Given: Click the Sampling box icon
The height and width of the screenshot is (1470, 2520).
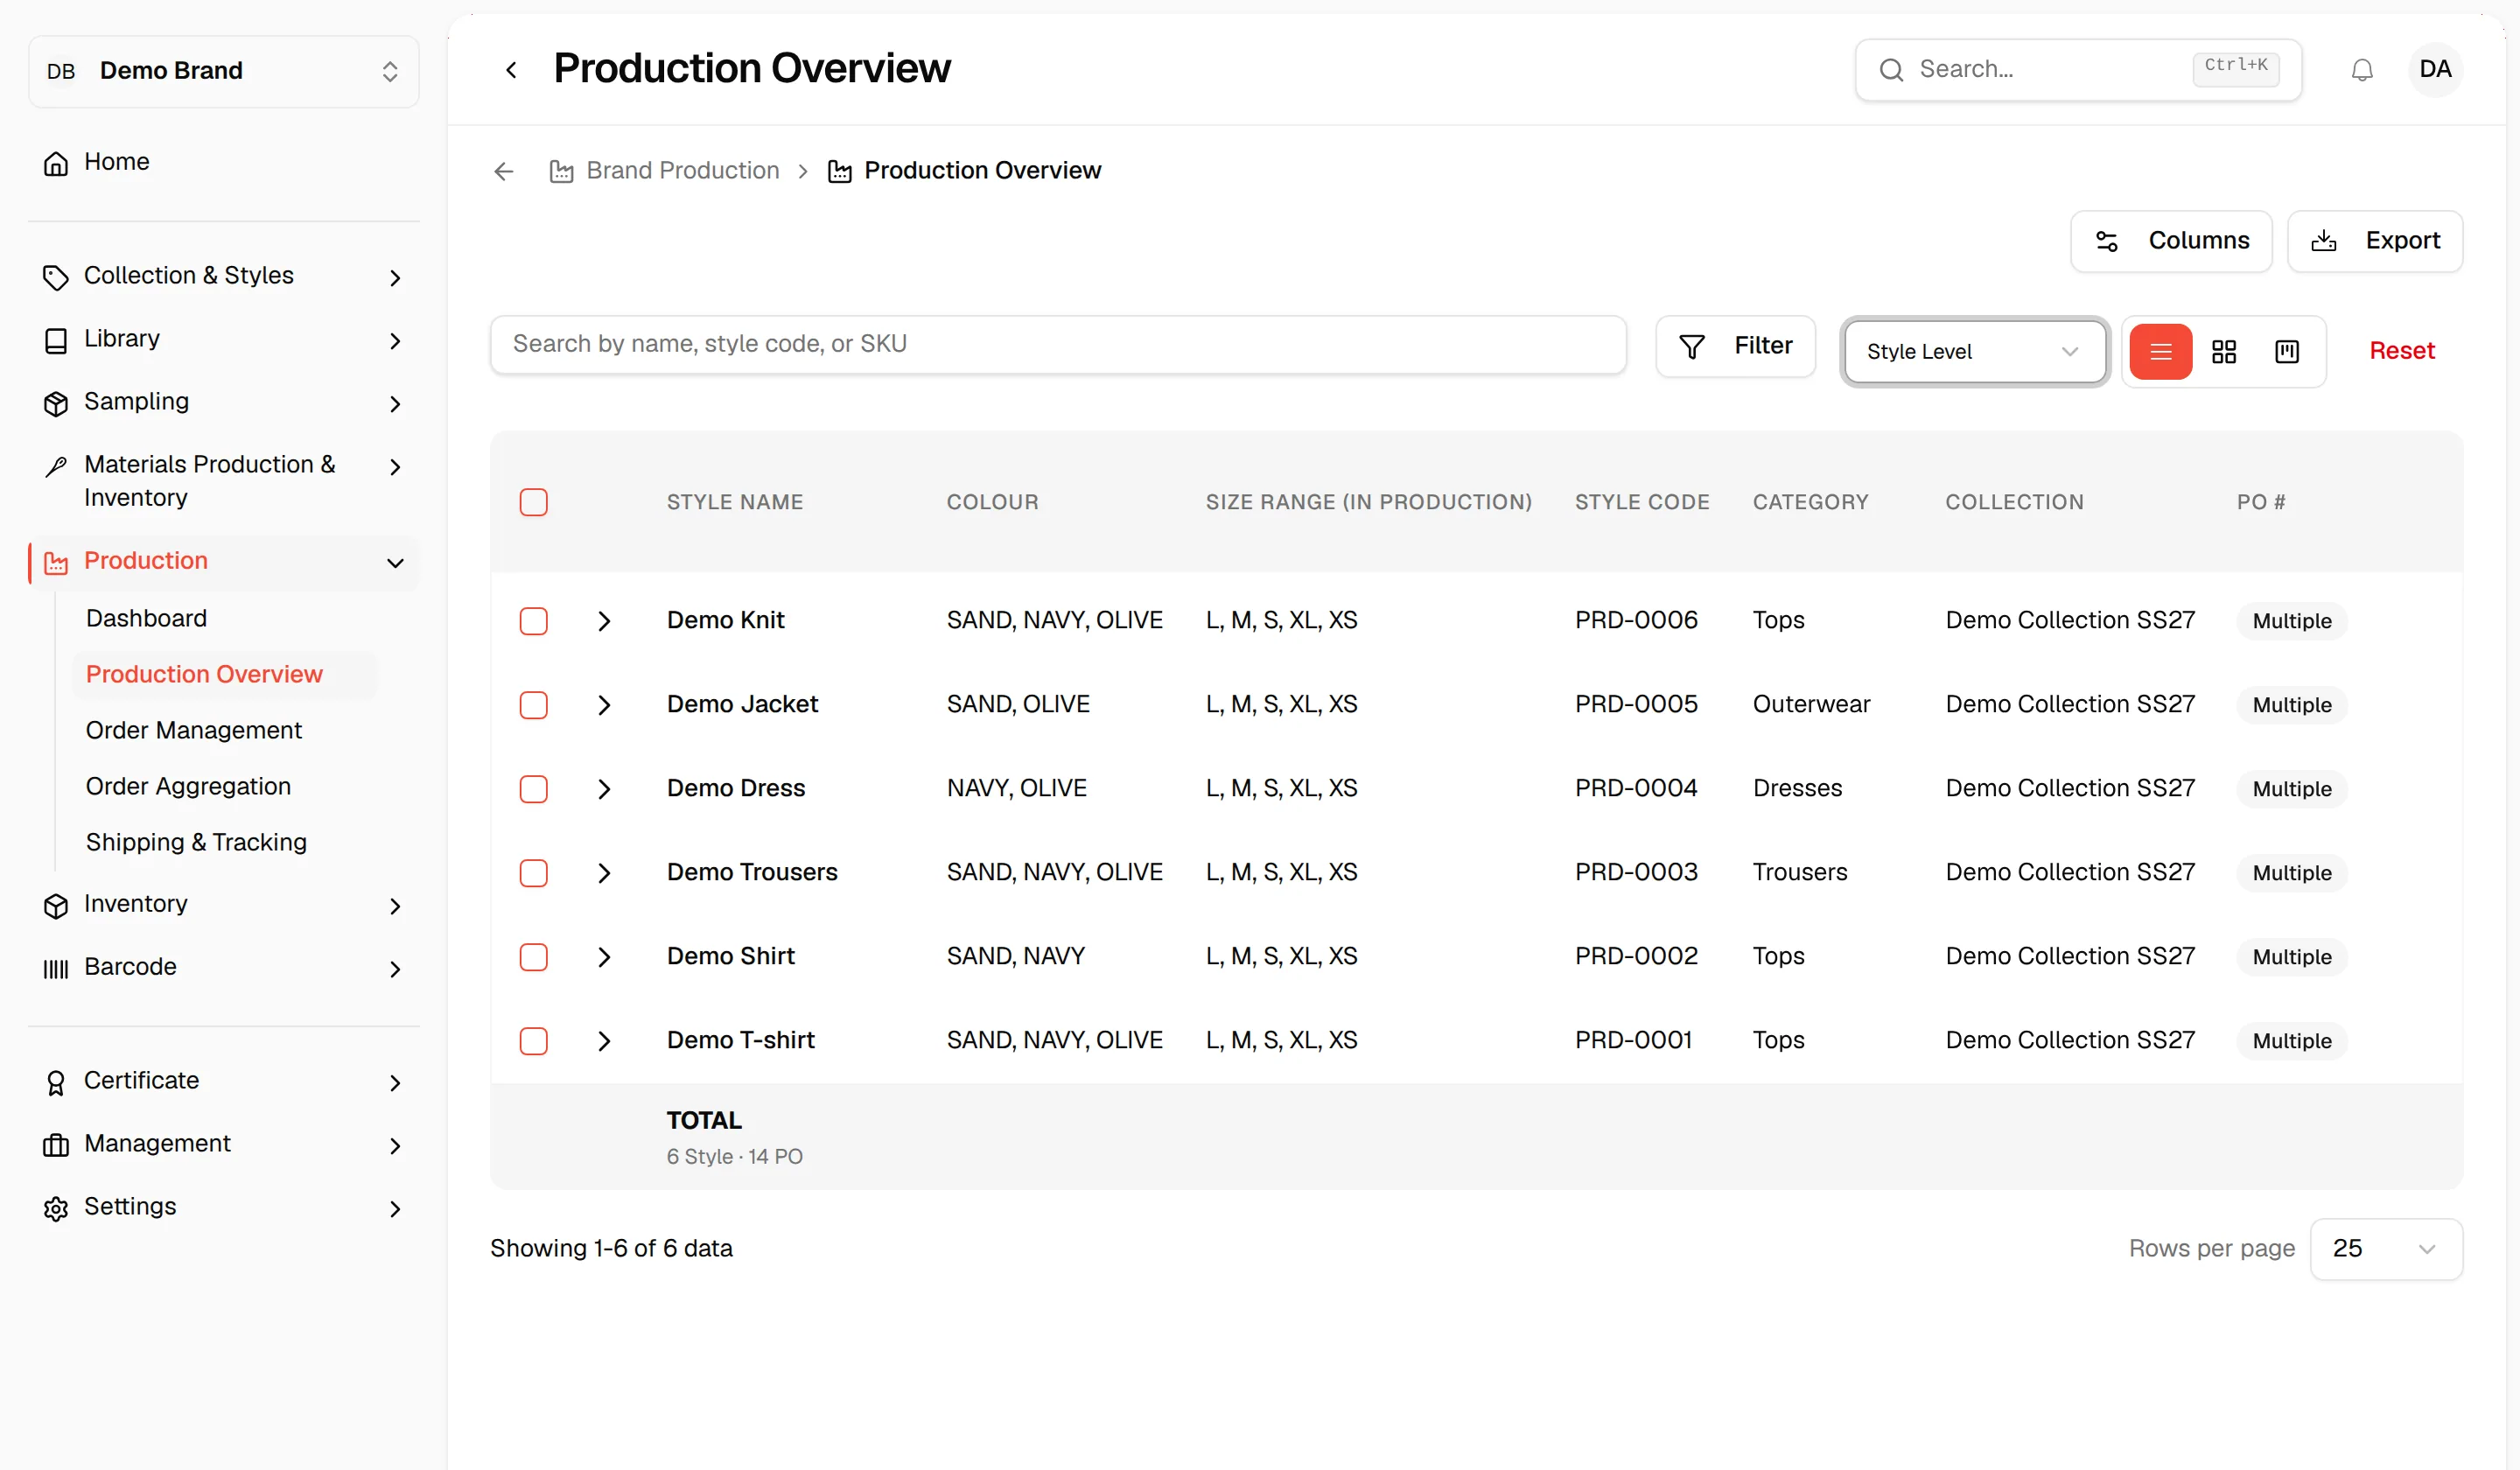Looking at the screenshot, I should coord(56,403).
